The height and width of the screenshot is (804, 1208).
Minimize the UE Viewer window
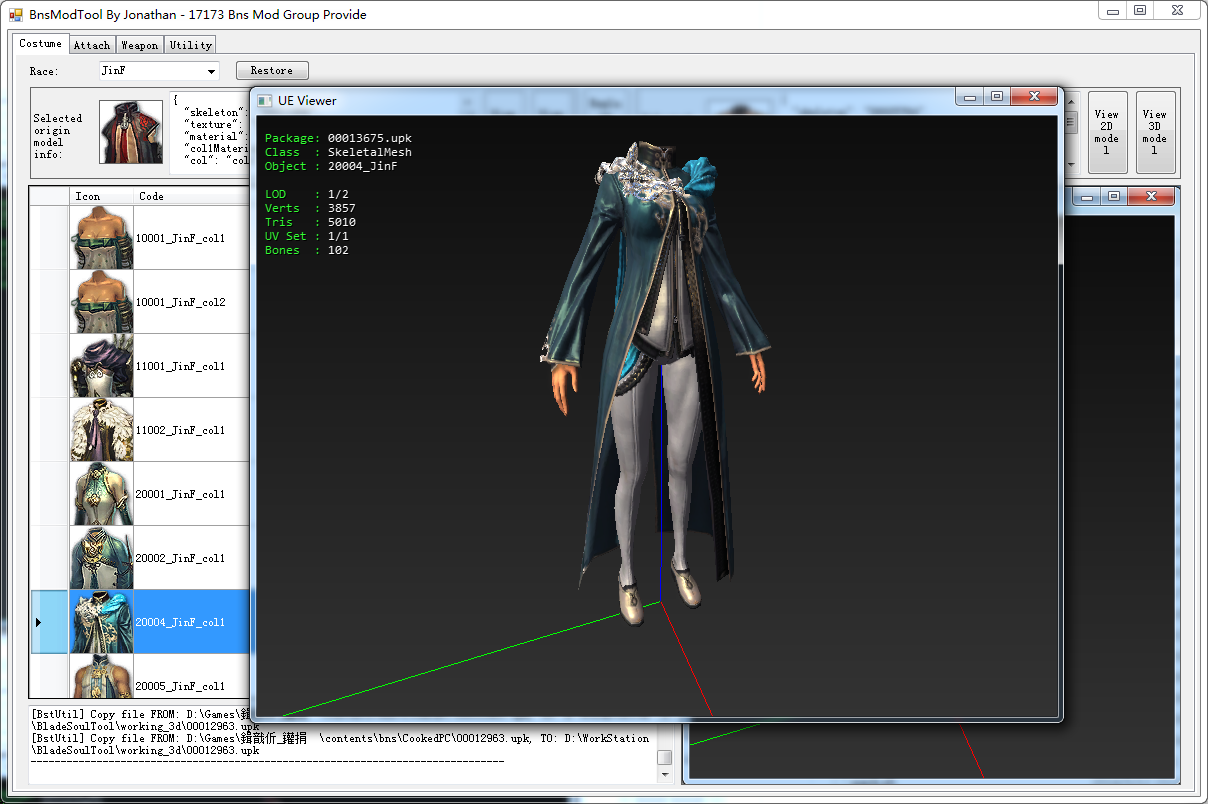click(x=969, y=96)
